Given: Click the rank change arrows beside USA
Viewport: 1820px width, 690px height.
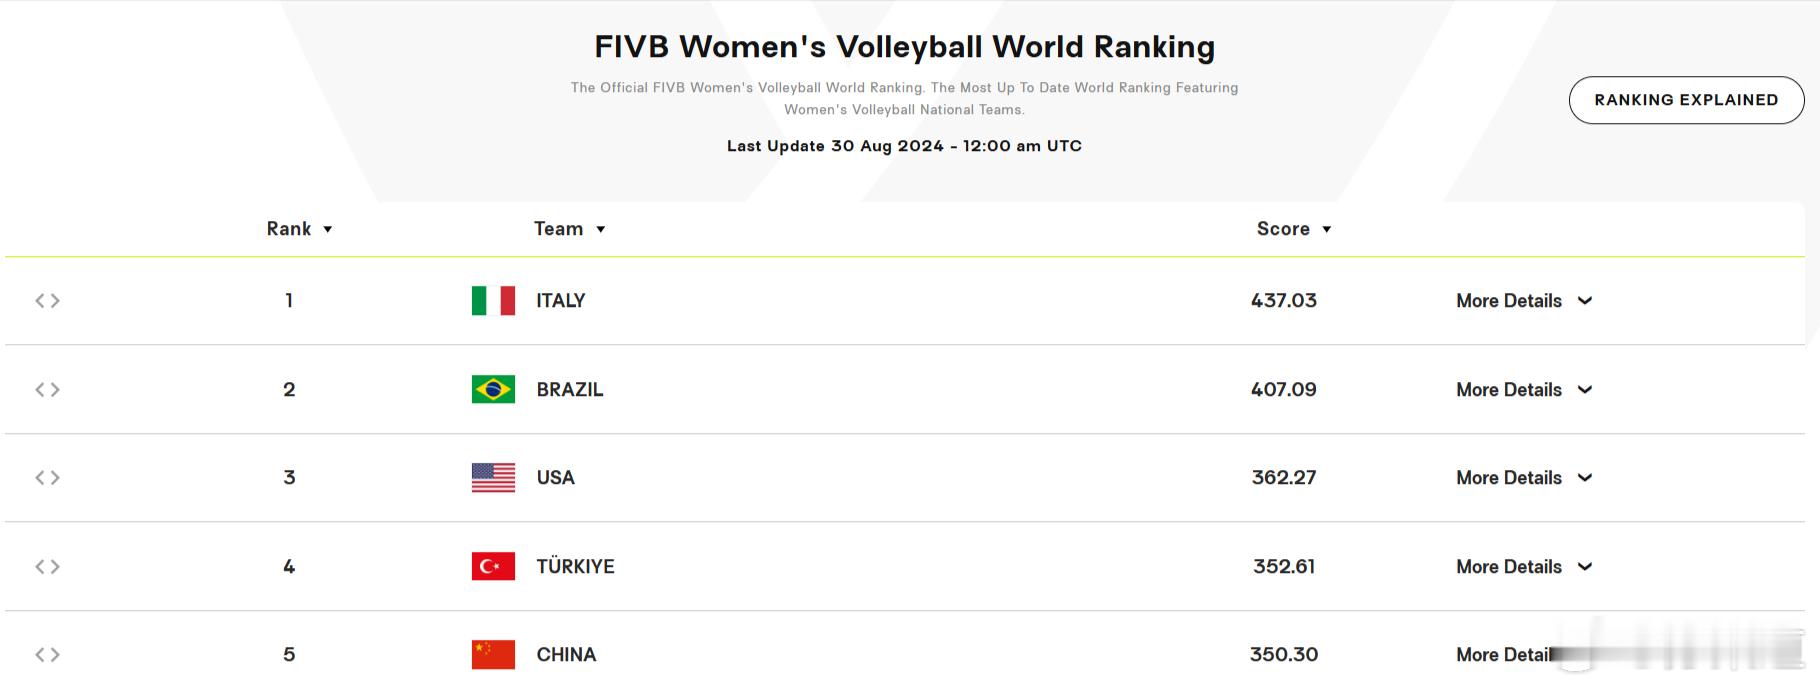Looking at the screenshot, I should (x=48, y=478).
